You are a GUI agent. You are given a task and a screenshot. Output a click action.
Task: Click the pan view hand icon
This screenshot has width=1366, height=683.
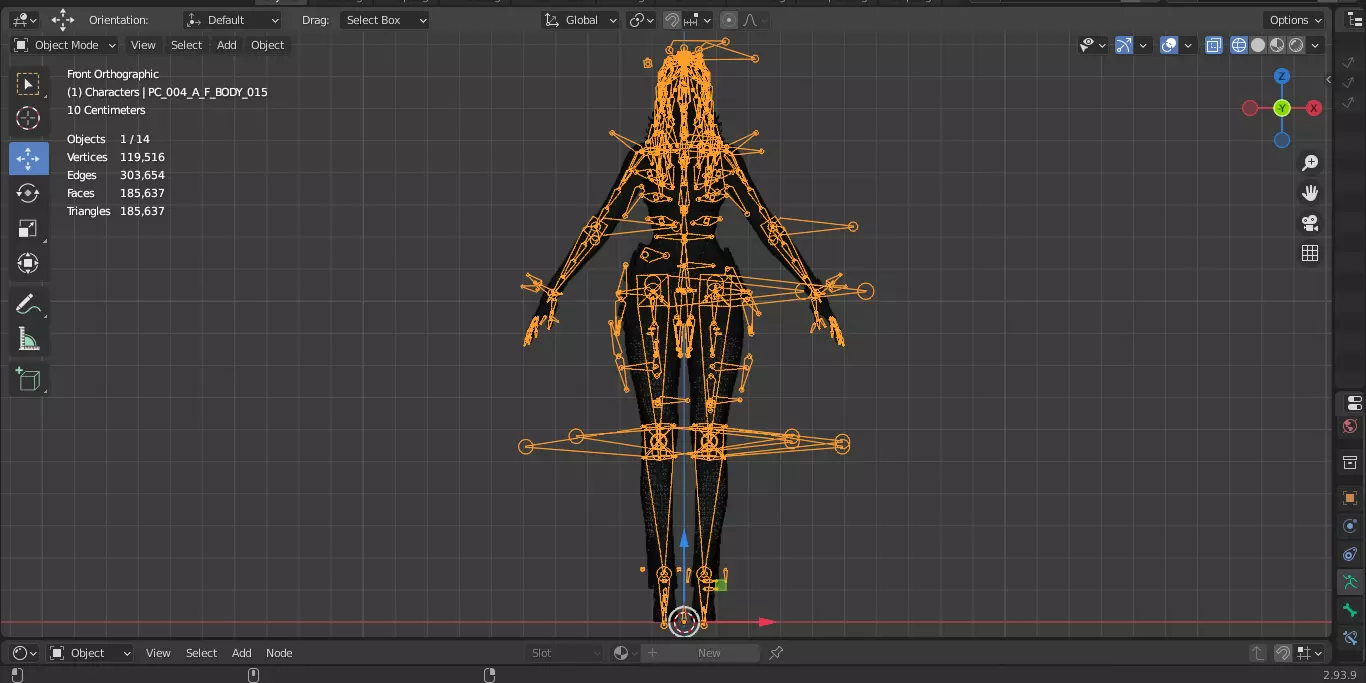tap(1310, 193)
